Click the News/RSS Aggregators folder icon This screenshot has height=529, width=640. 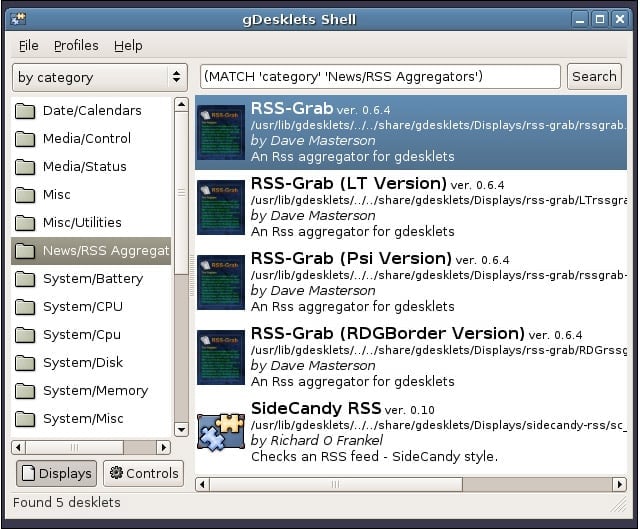click(25, 251)
